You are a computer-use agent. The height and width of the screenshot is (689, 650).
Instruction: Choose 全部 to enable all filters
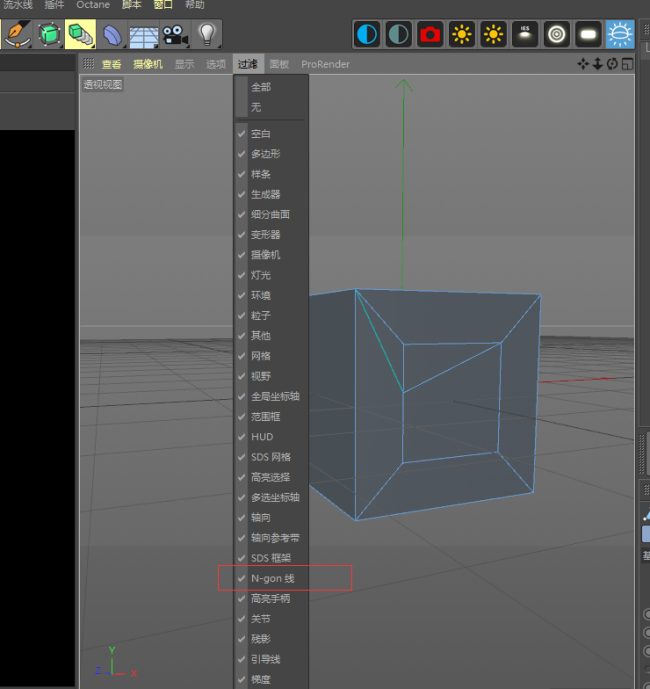click(261, 87)
